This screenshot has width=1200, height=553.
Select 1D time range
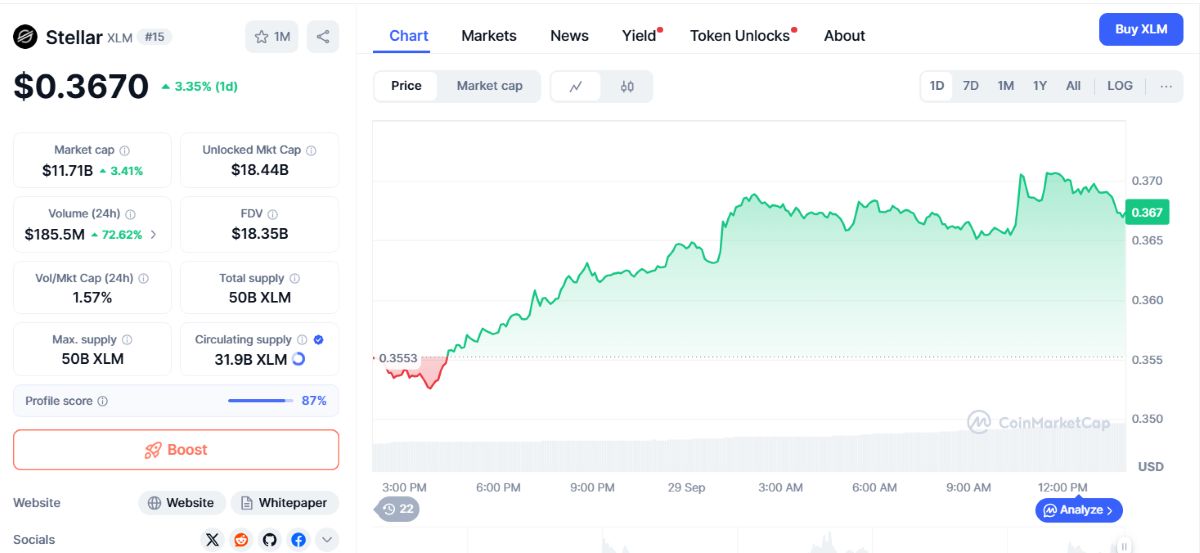937,86
